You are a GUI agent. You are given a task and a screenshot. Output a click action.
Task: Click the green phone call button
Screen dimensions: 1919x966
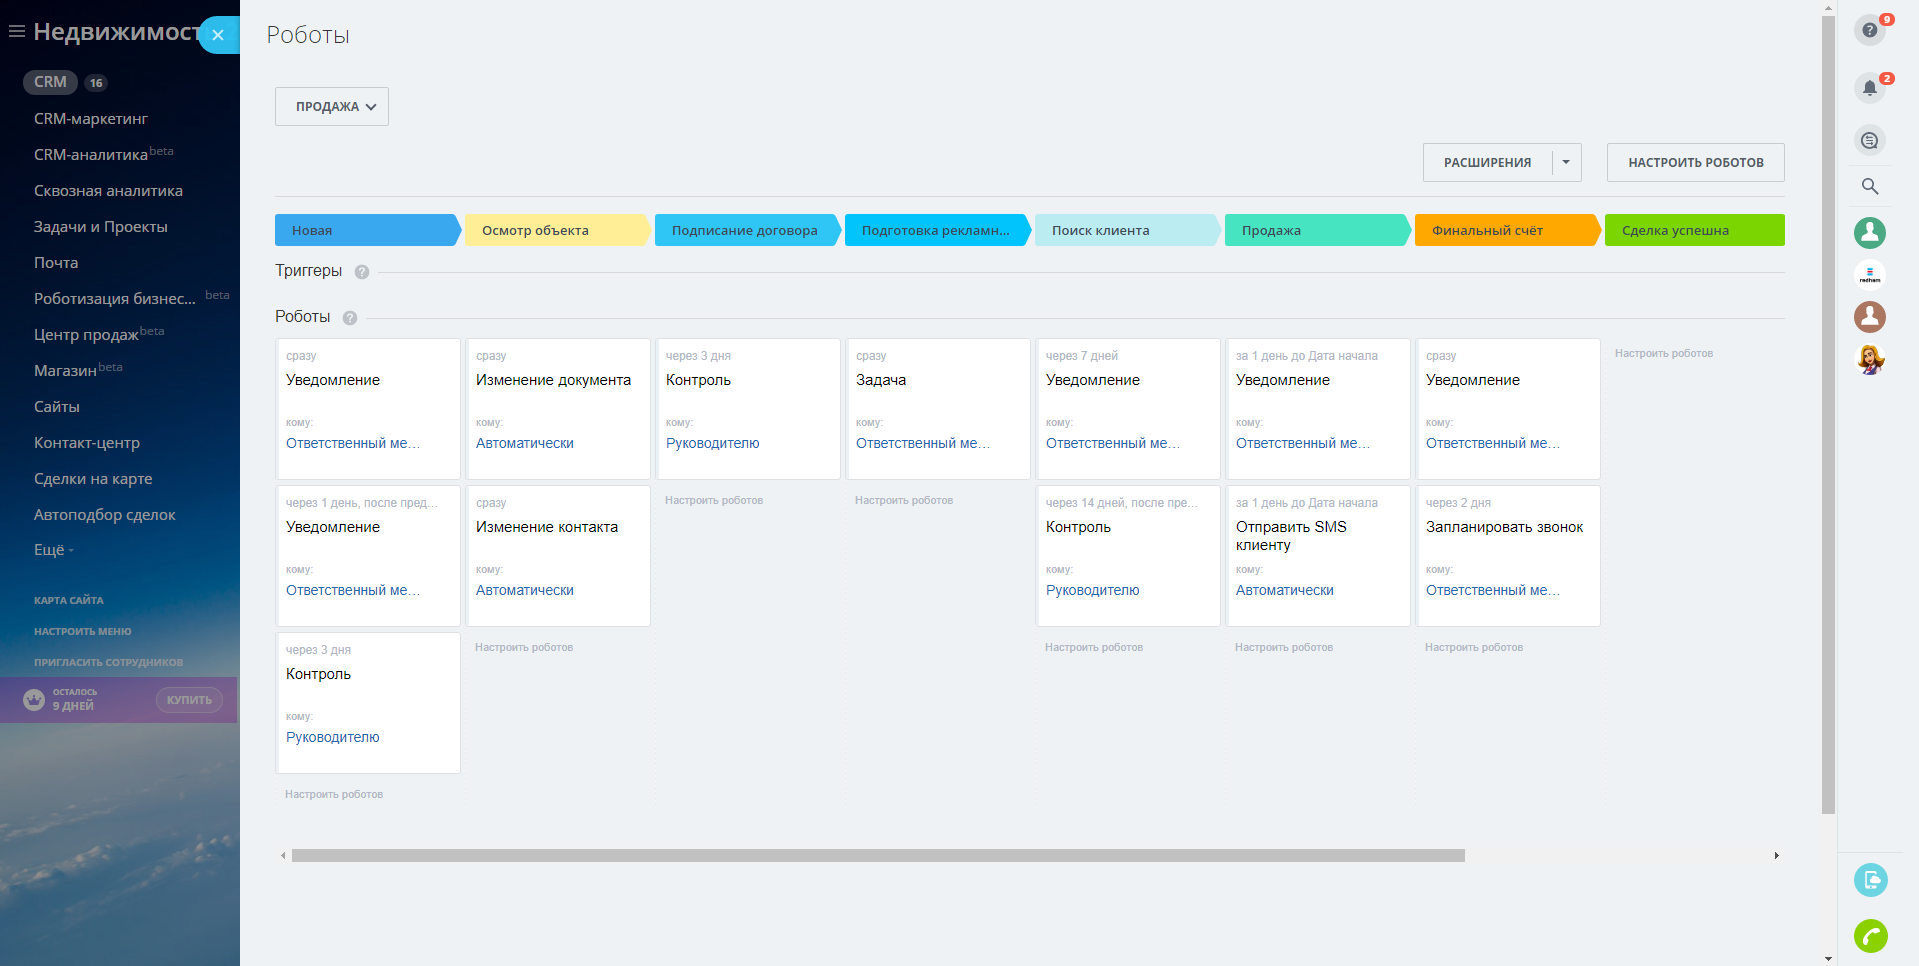tap(1870, 936)
